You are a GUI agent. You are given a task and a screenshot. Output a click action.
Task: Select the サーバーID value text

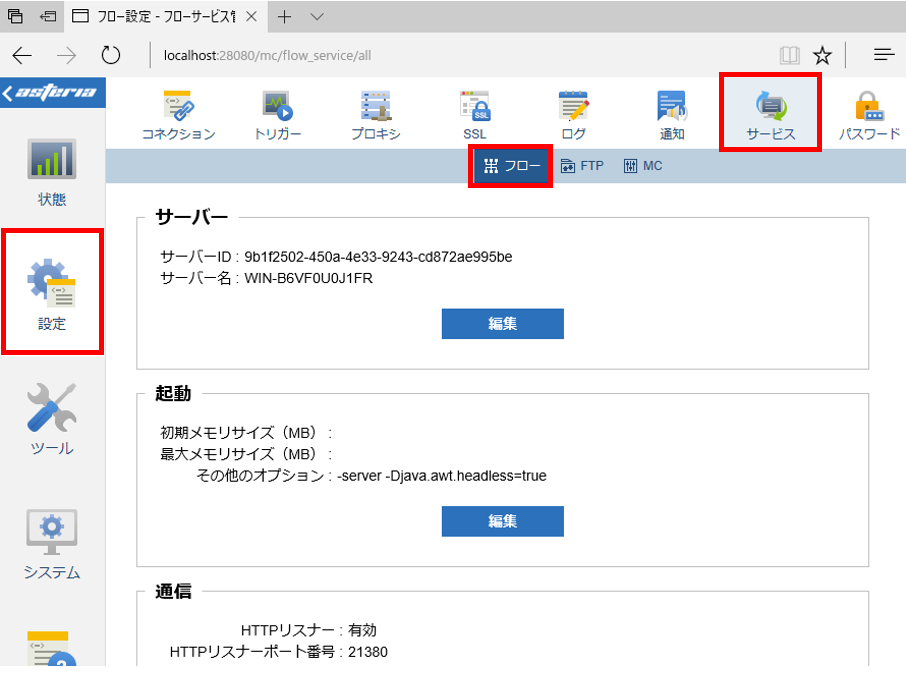click(378, 257)
